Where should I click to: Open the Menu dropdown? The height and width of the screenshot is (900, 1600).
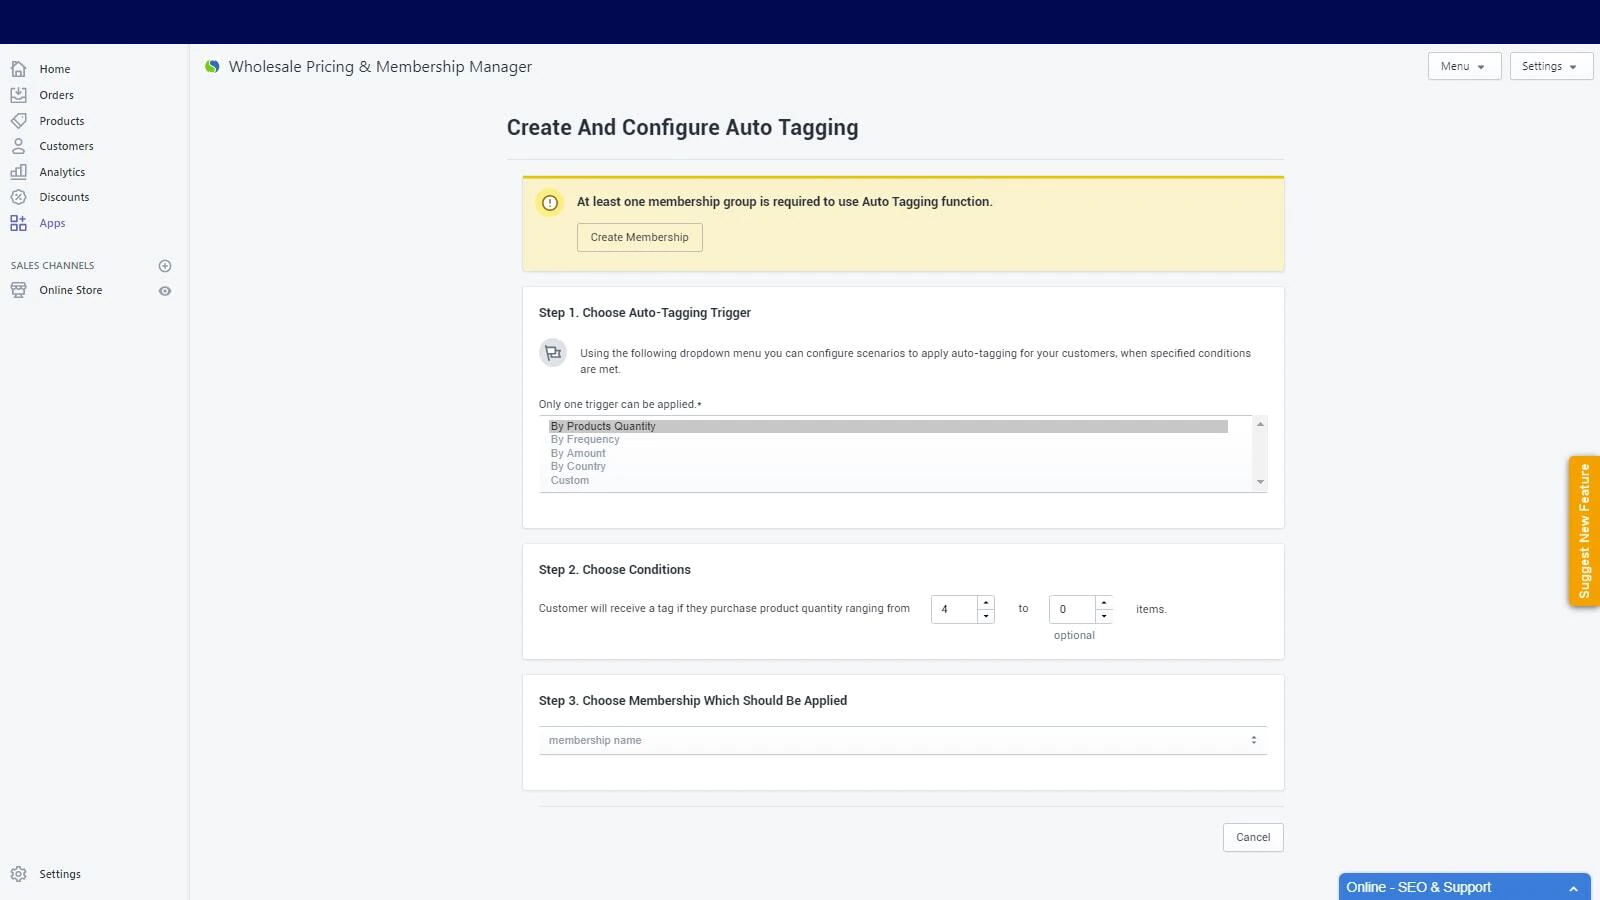pos(1463,66)
